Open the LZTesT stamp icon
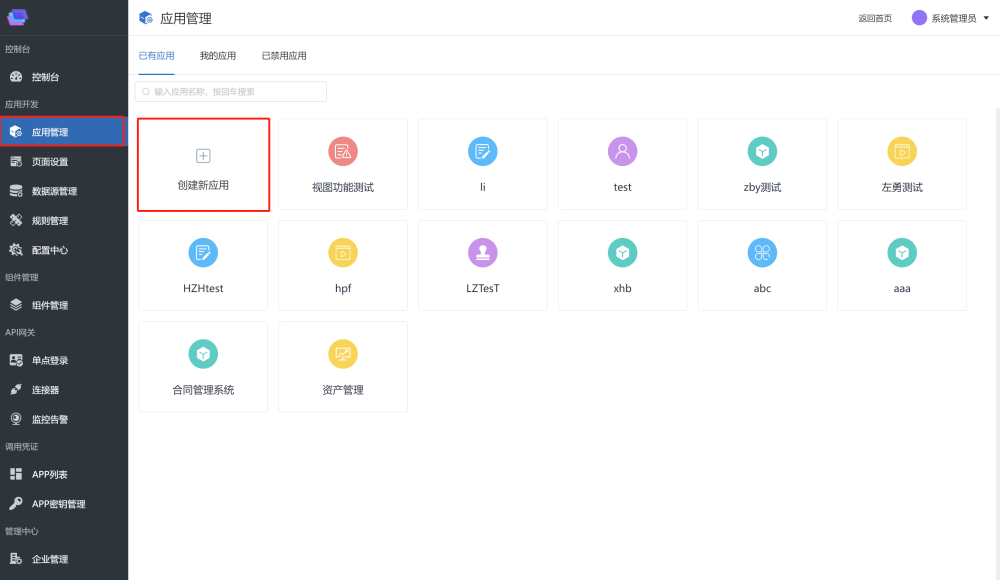Image resolution: width=1000 pixels, height=580 pixels. tap(482, 253)
